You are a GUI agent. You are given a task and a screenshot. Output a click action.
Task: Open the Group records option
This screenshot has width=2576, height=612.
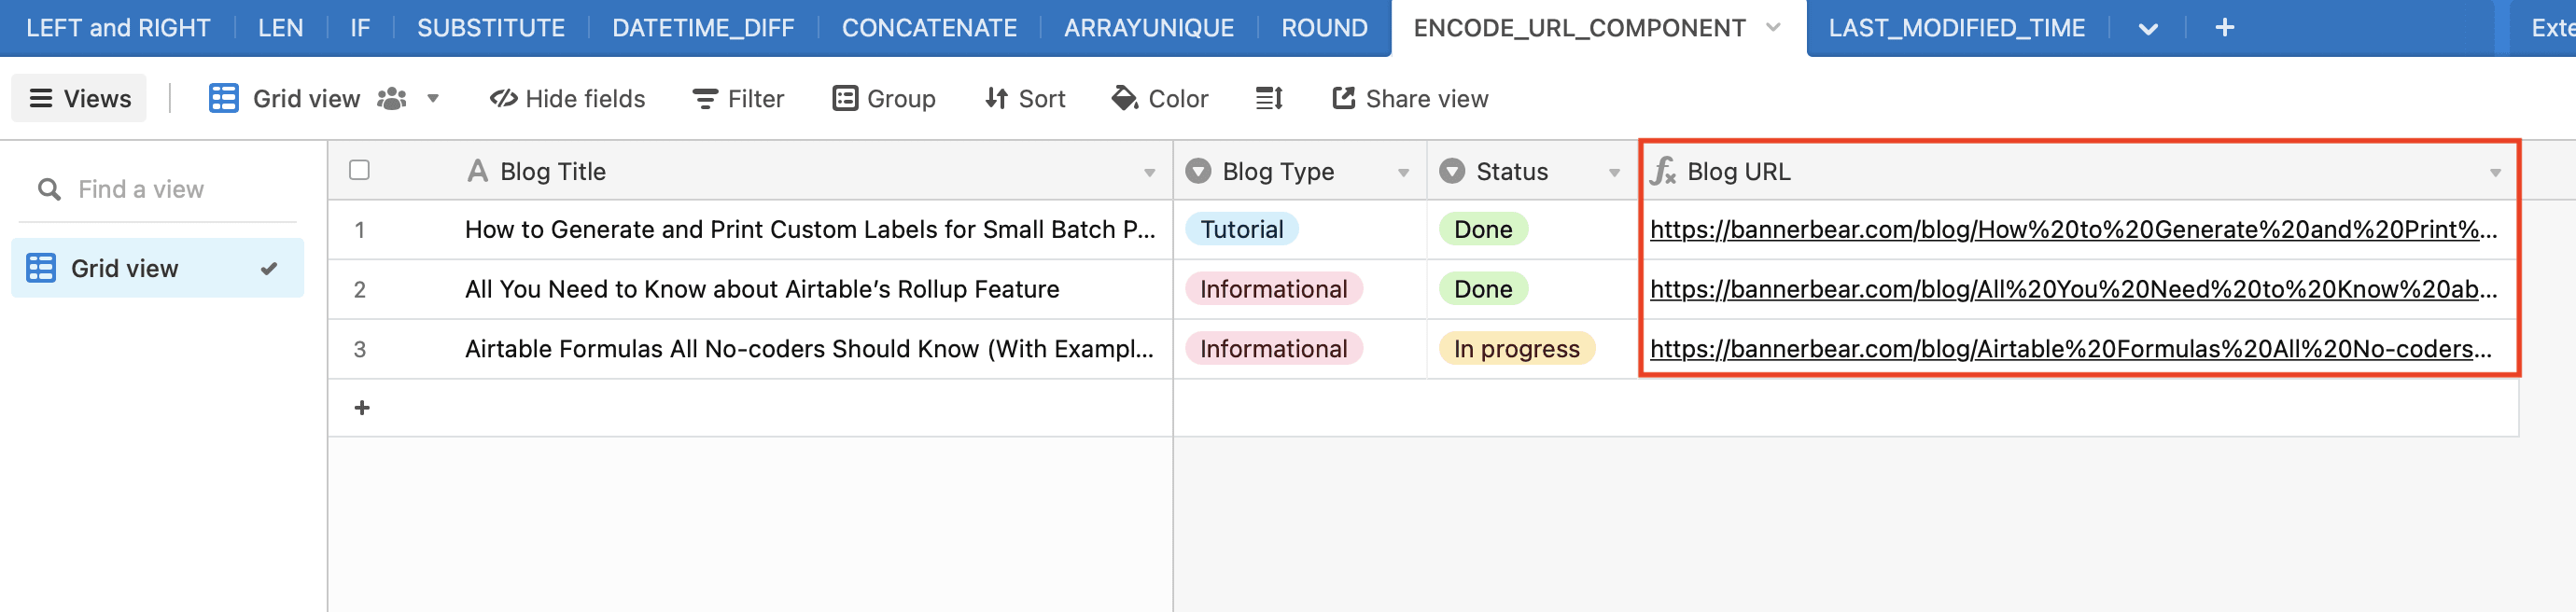(x=883, y=98)
